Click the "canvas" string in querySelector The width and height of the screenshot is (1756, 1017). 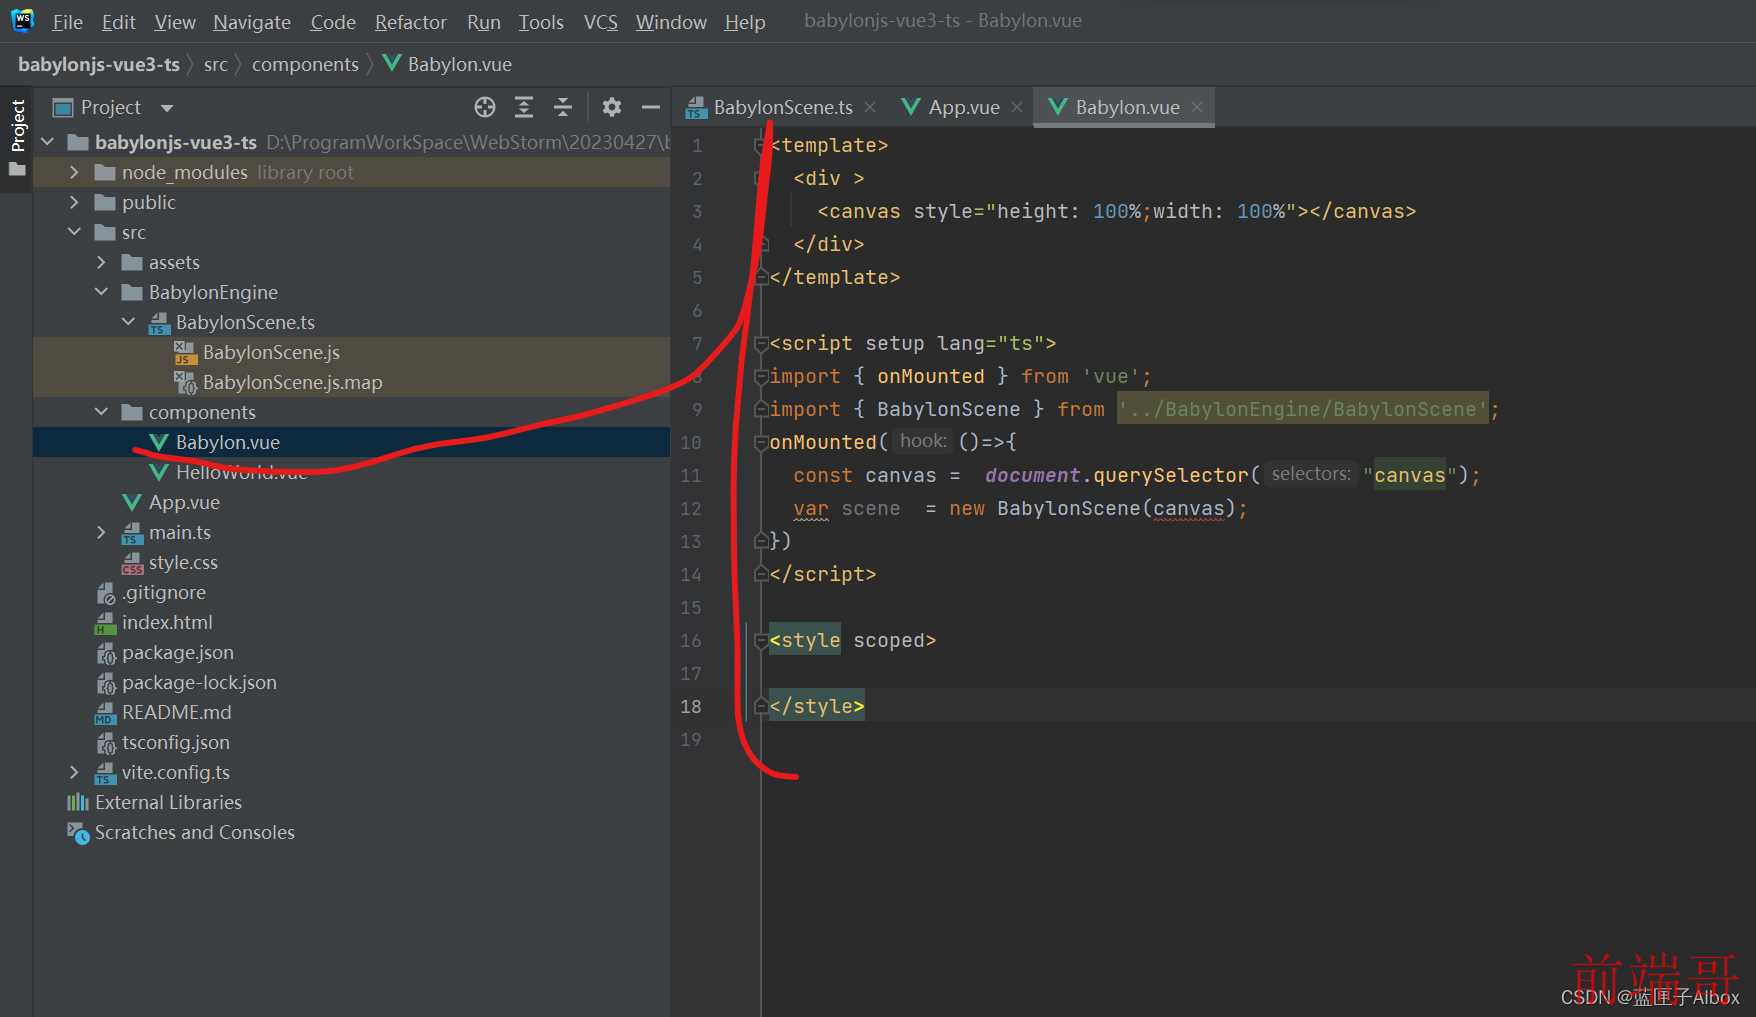pyautogui.click(x=1410, y=475)
